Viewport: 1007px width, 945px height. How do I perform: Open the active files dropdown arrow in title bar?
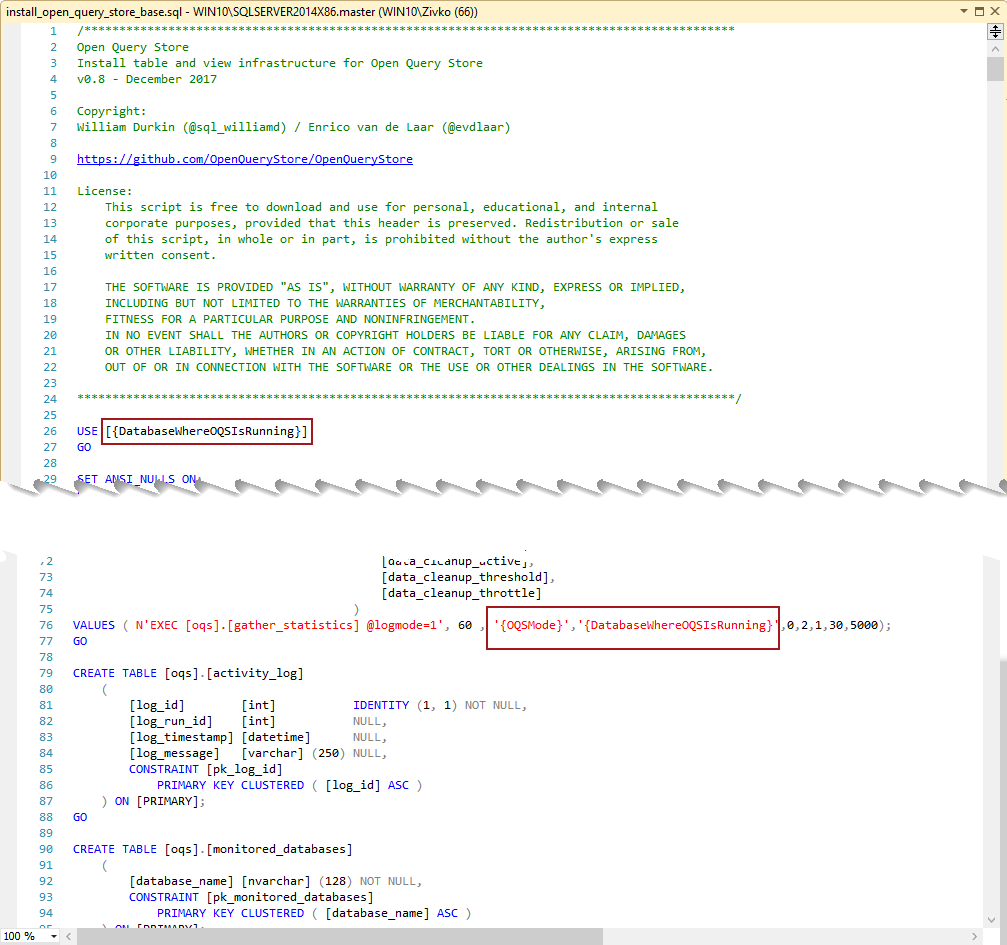[x=964, y=12]
